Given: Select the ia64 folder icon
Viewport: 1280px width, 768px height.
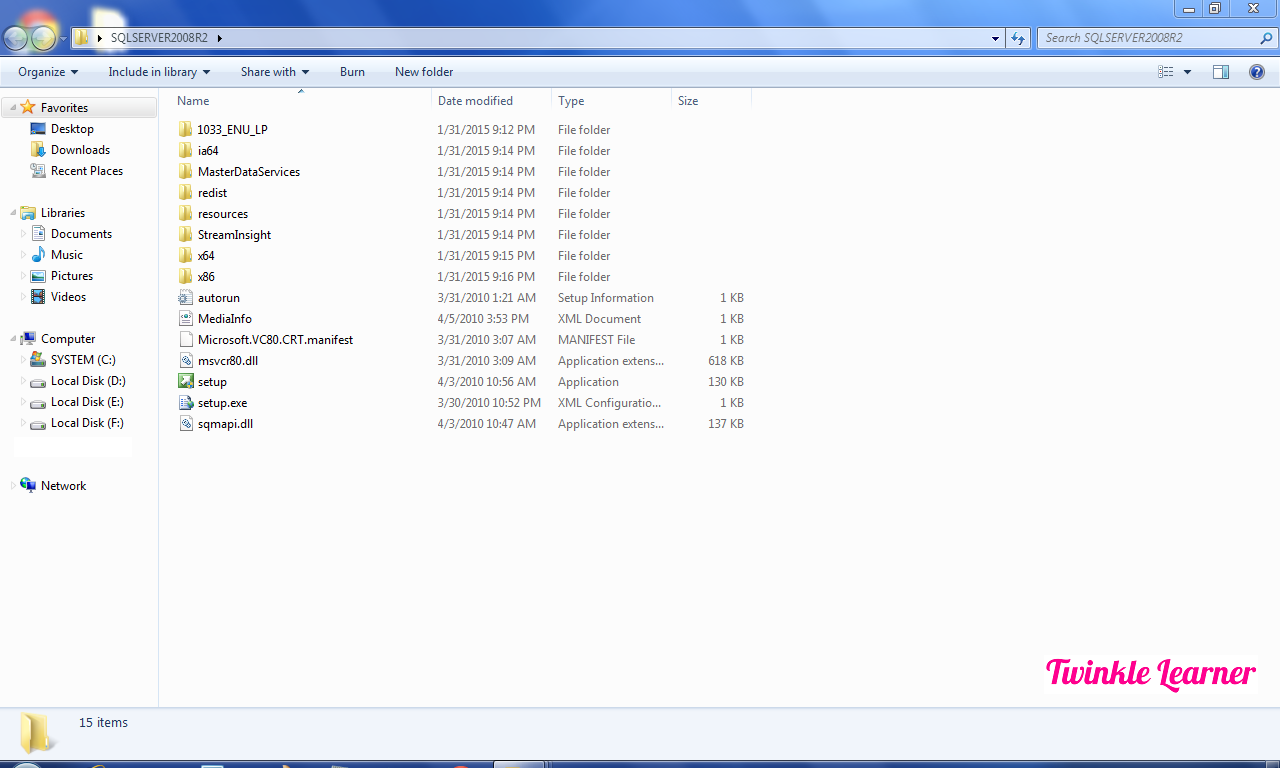Looking at the screenshot, I should (185, 151).
